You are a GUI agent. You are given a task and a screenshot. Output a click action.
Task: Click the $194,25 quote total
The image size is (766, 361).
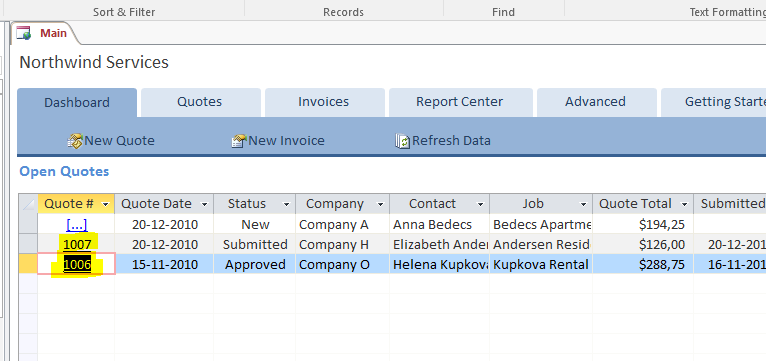643,224
